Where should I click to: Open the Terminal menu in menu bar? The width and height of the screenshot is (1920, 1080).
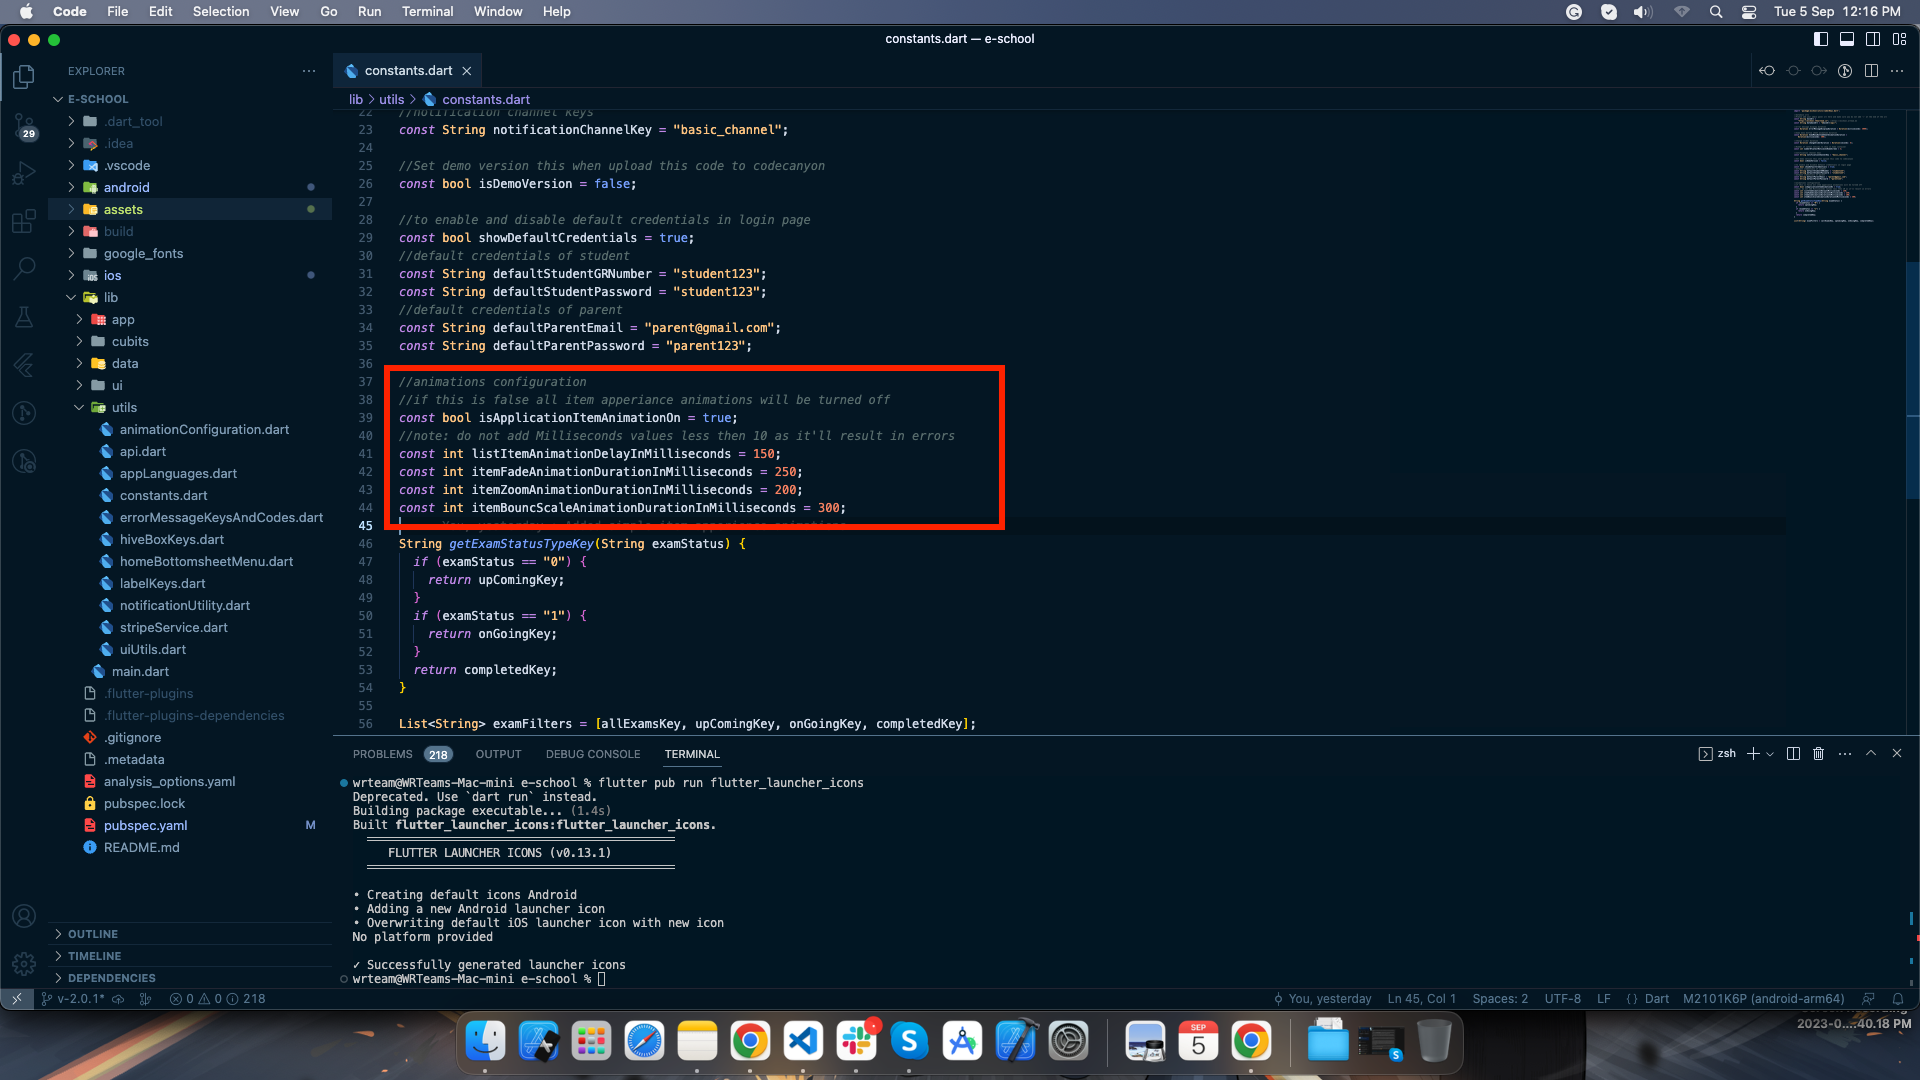point(427,11)
